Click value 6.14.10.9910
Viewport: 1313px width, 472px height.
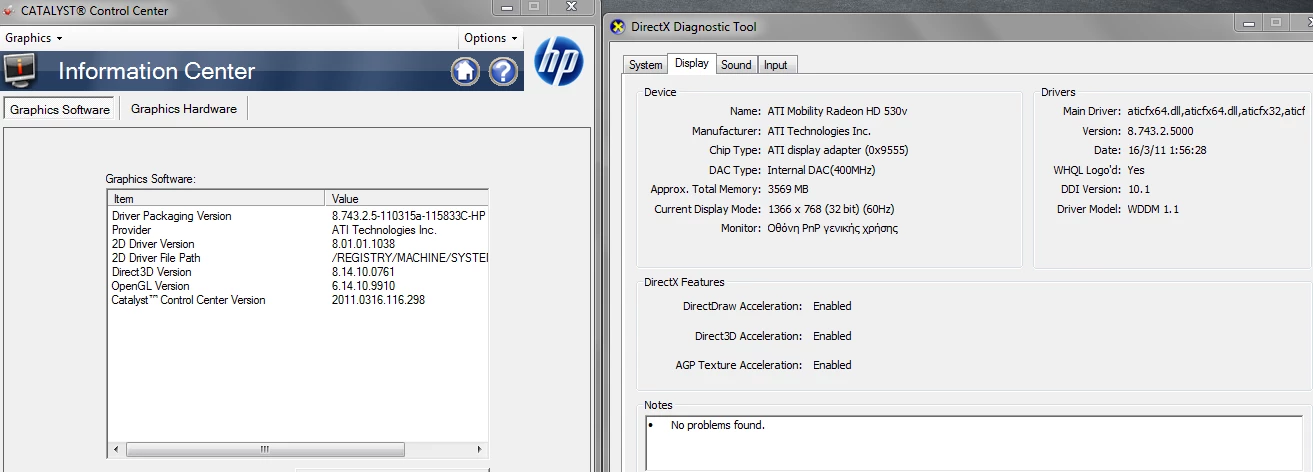363,286
